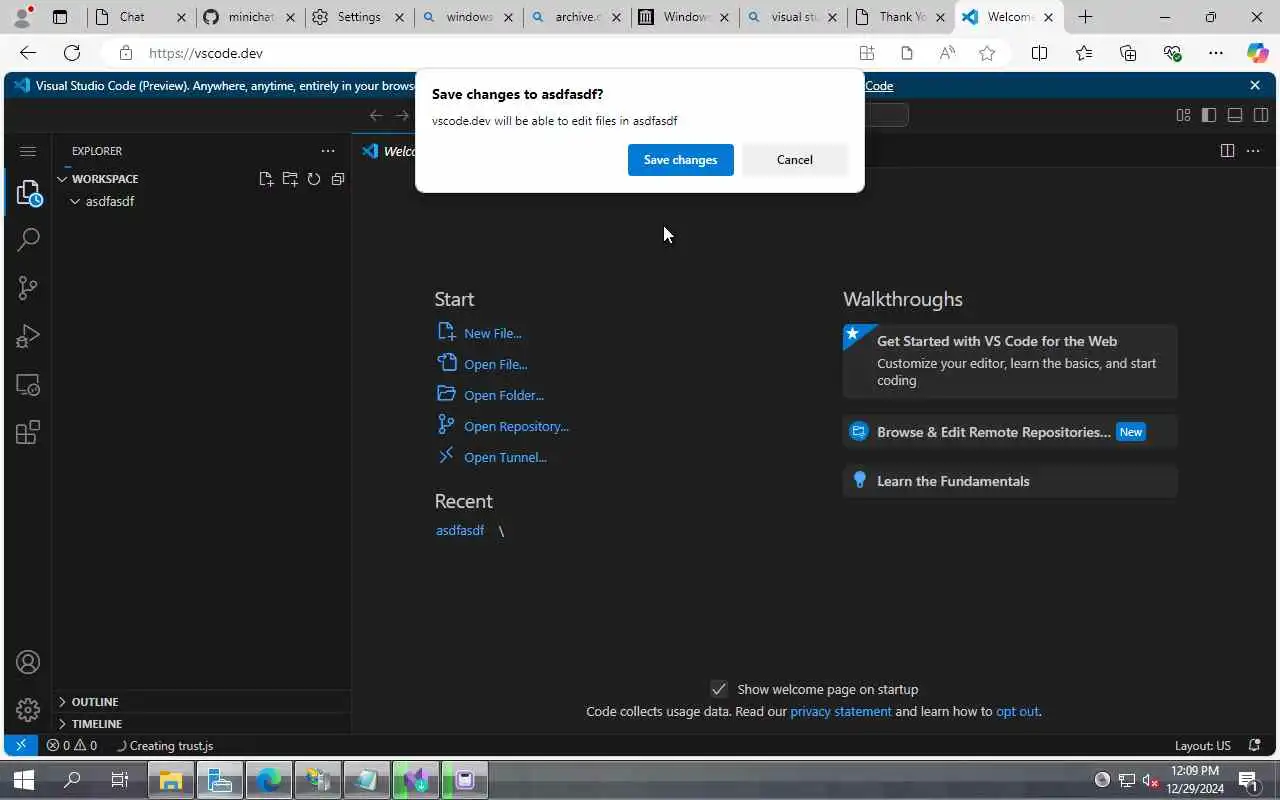The width and height of the screenshot is (1280, 800).
Task: Click Save changes in the dialog
Action: tap(680, 160)
